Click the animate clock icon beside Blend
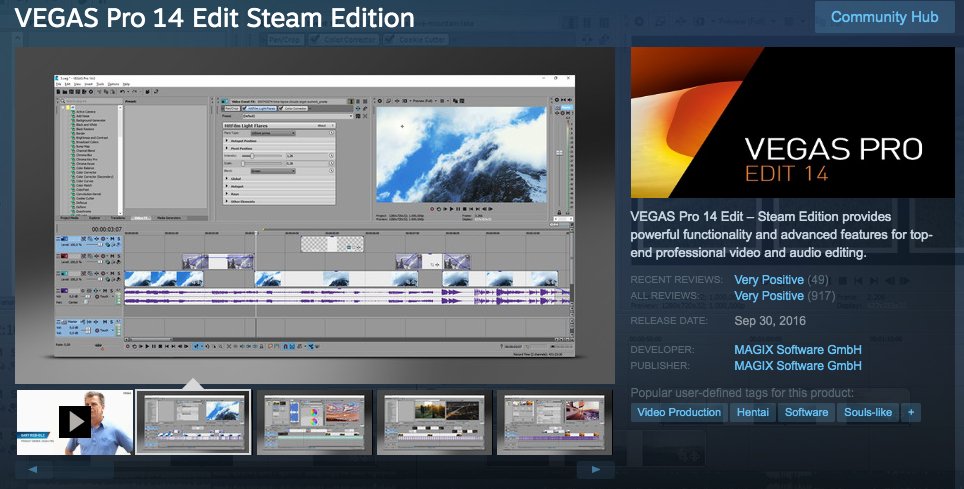Image resolution: width=964 pixels, height=489 pixels. [331, 170]
